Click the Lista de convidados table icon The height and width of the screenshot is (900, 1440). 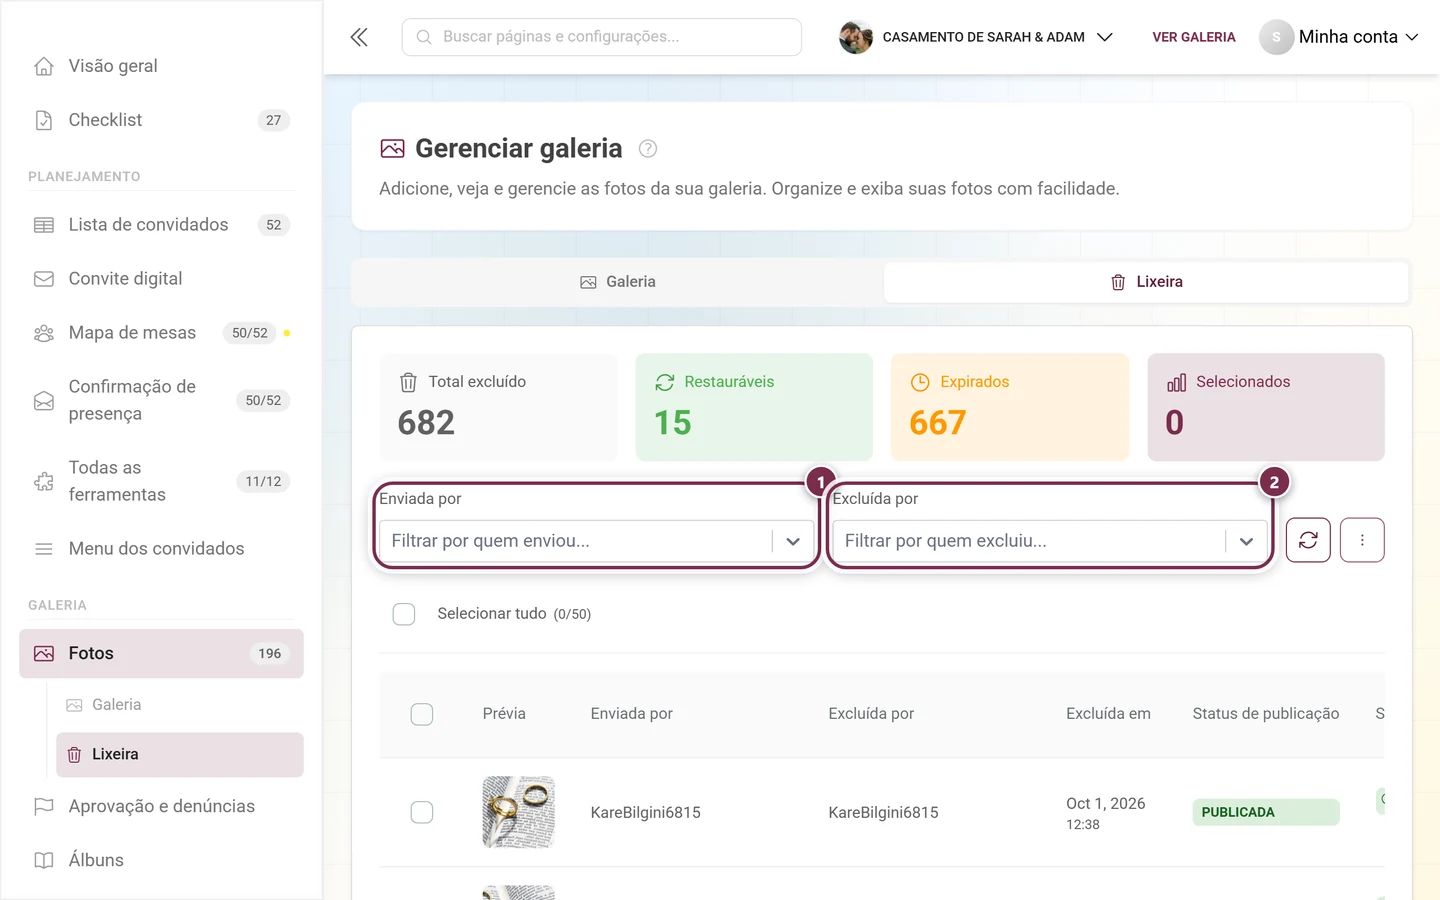(44, 225)
